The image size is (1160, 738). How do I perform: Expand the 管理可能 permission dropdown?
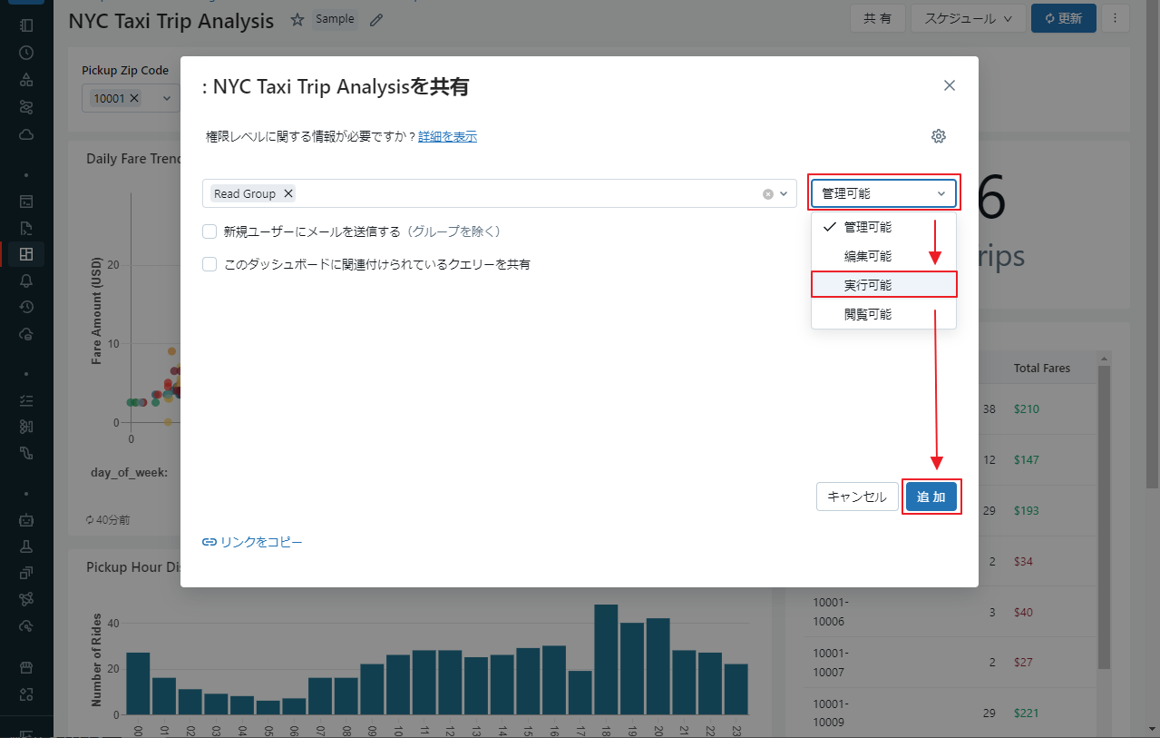[882, 194]
